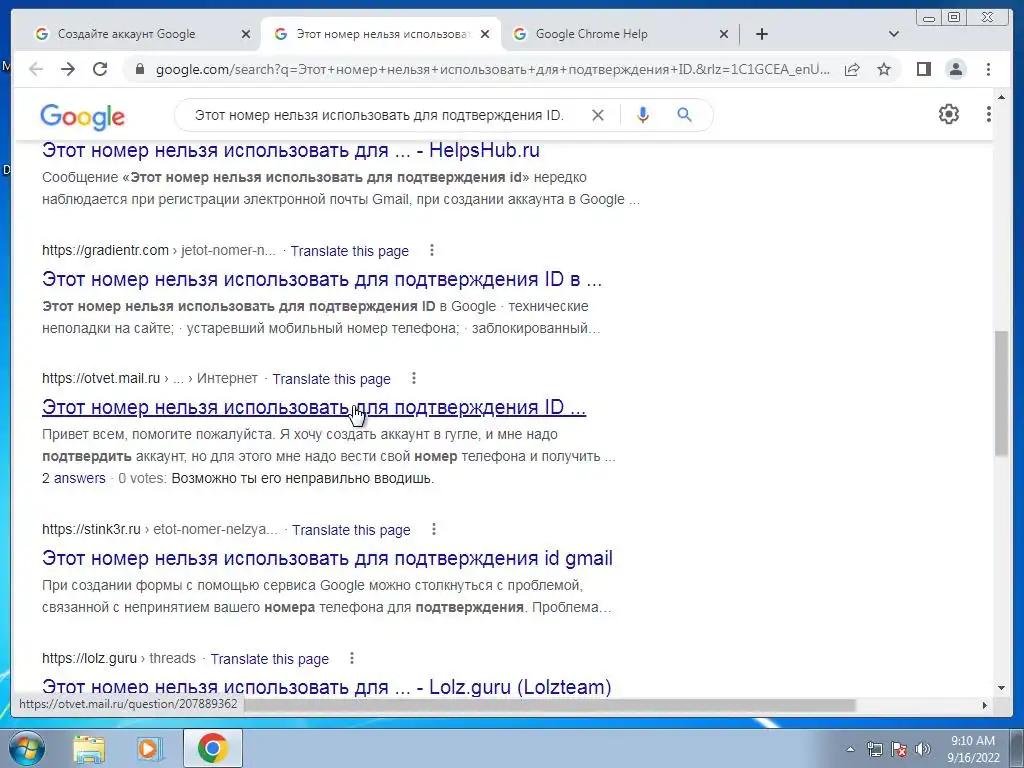Open Chrome side panel icon
This screenshot has width=1024, height=768.
point(923,69)
